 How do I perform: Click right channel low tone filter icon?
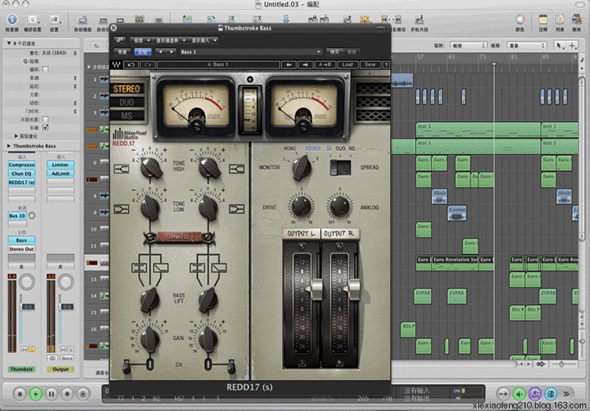(237, 209)
